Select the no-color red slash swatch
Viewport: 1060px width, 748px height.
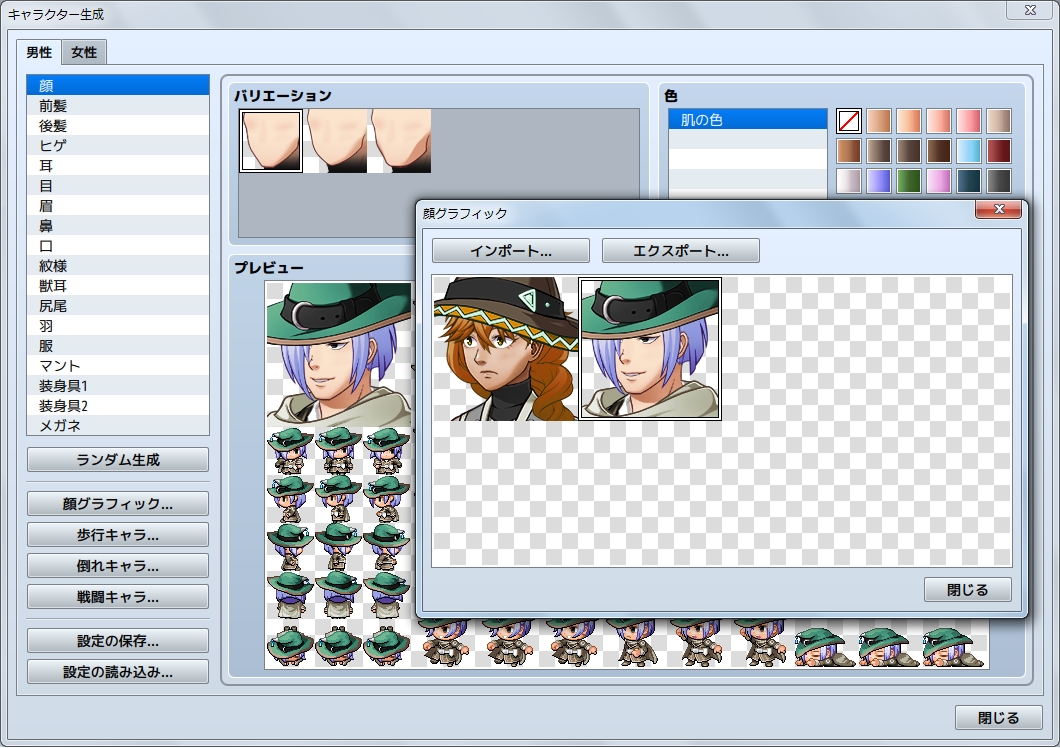(x=849, y=121)
